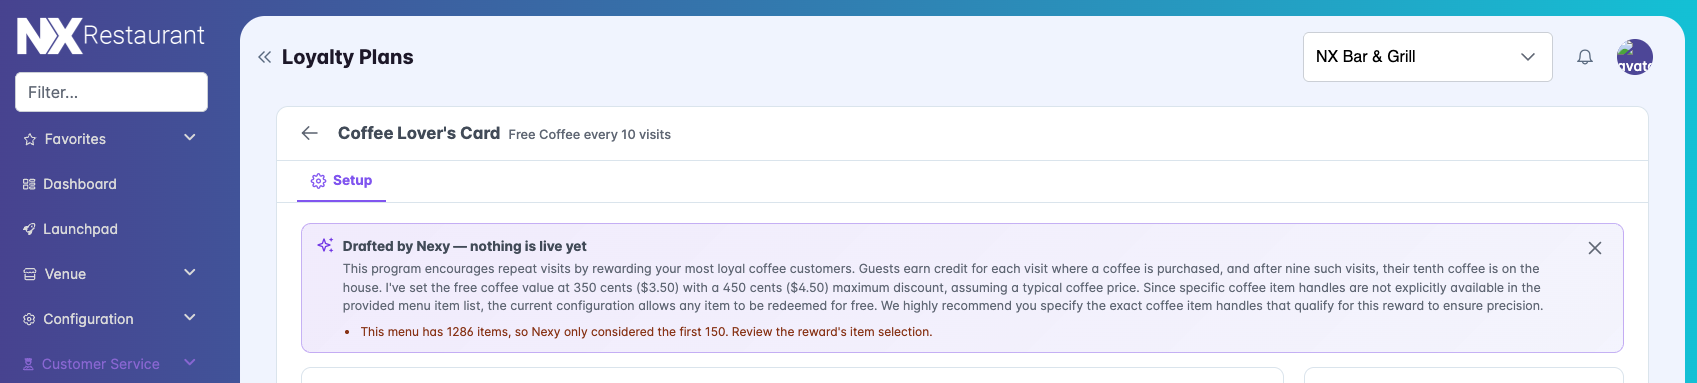Expand the Customer Service menu chevron

pos(190,363)
